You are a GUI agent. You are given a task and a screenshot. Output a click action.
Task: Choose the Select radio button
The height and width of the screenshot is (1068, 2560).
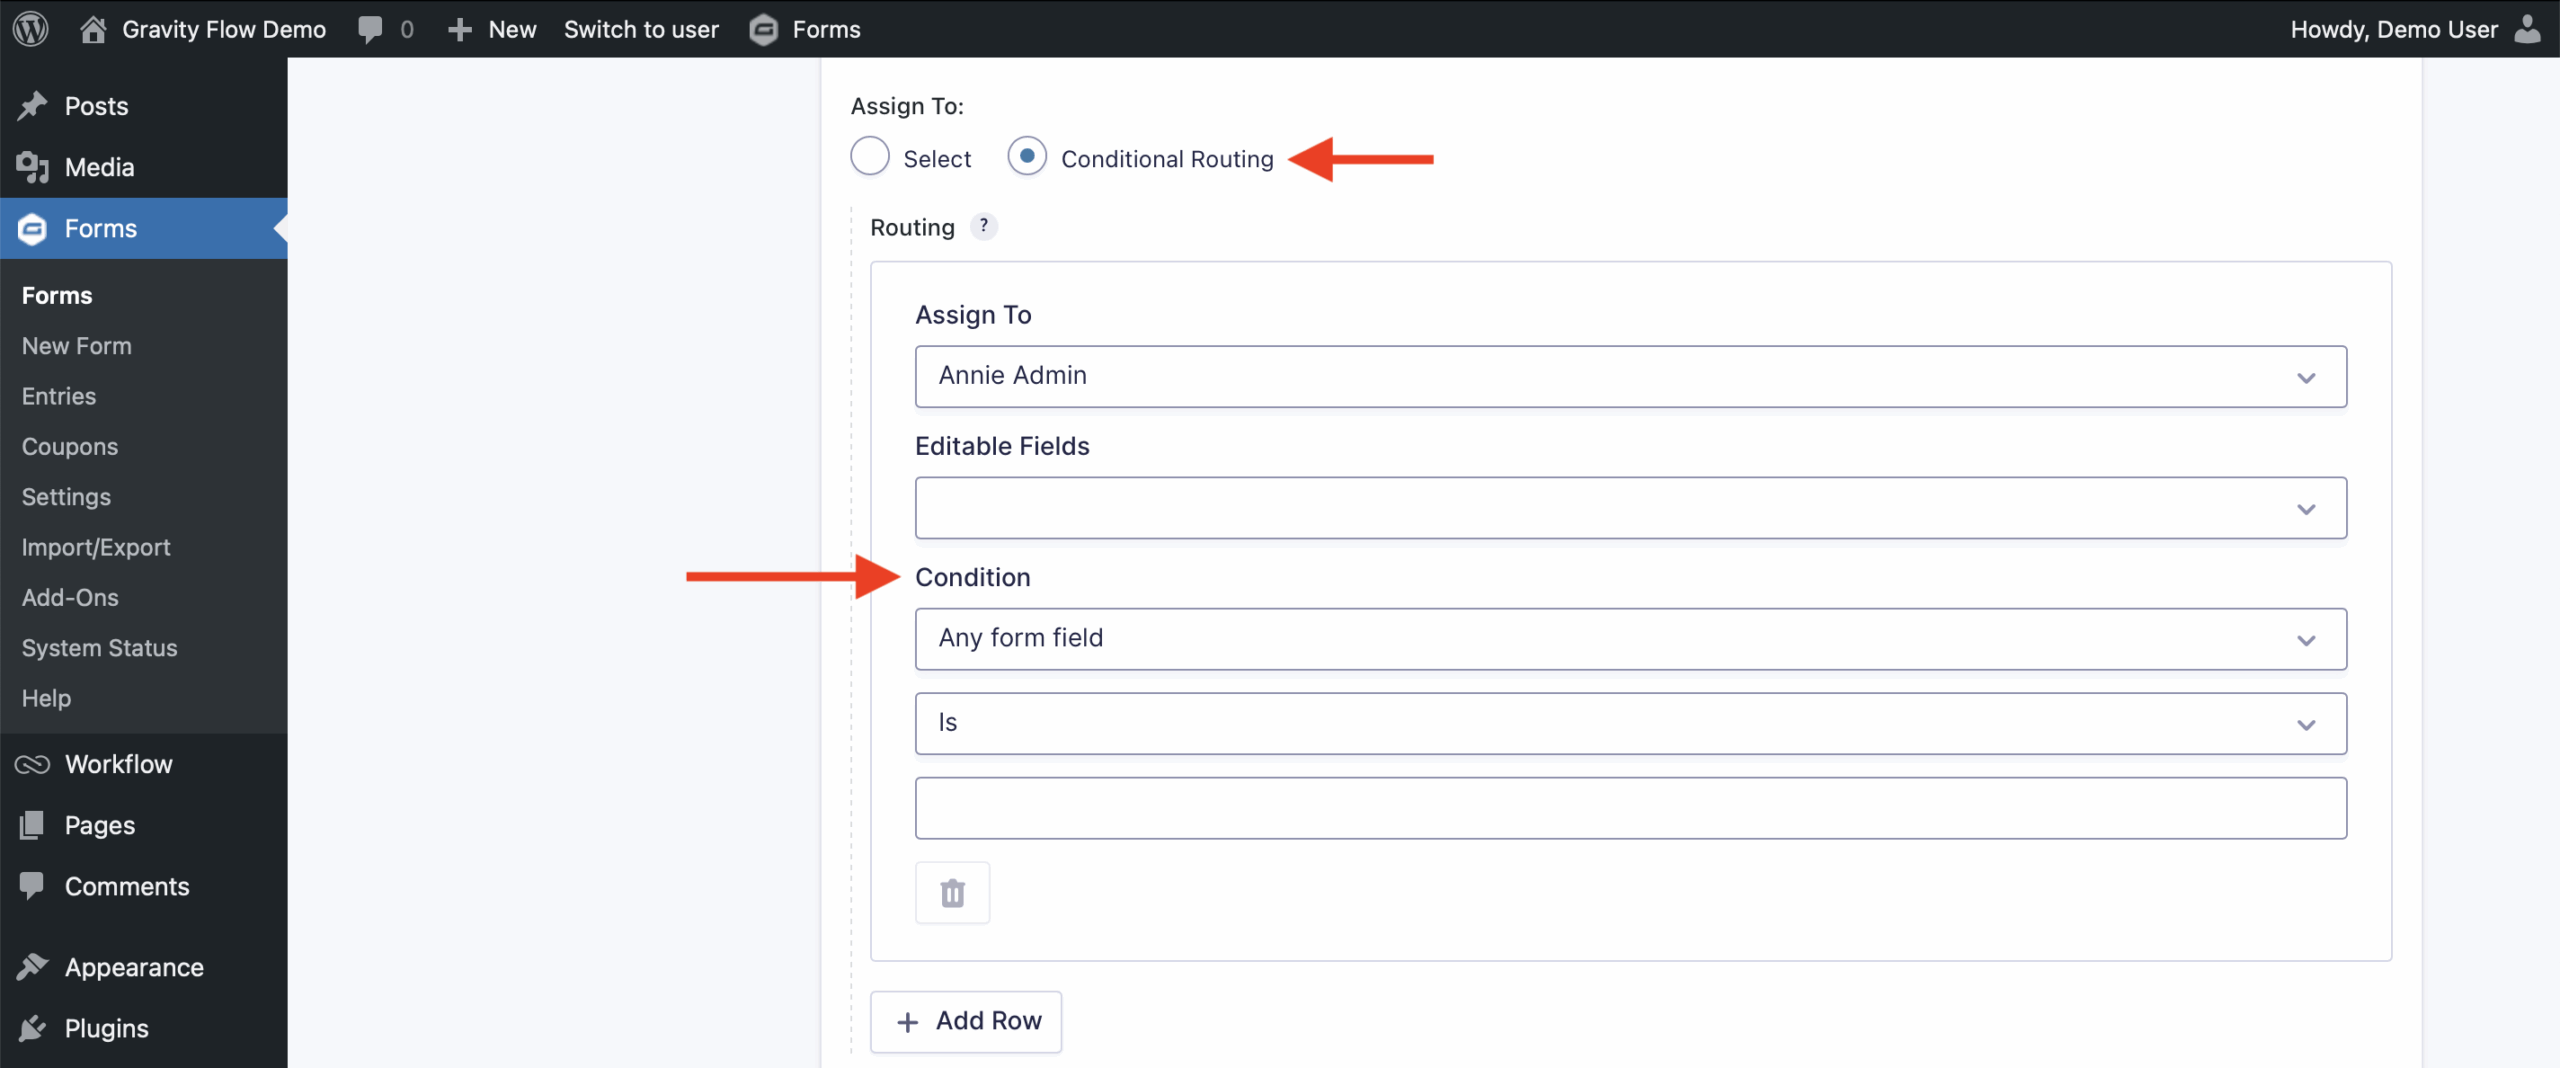870,157
